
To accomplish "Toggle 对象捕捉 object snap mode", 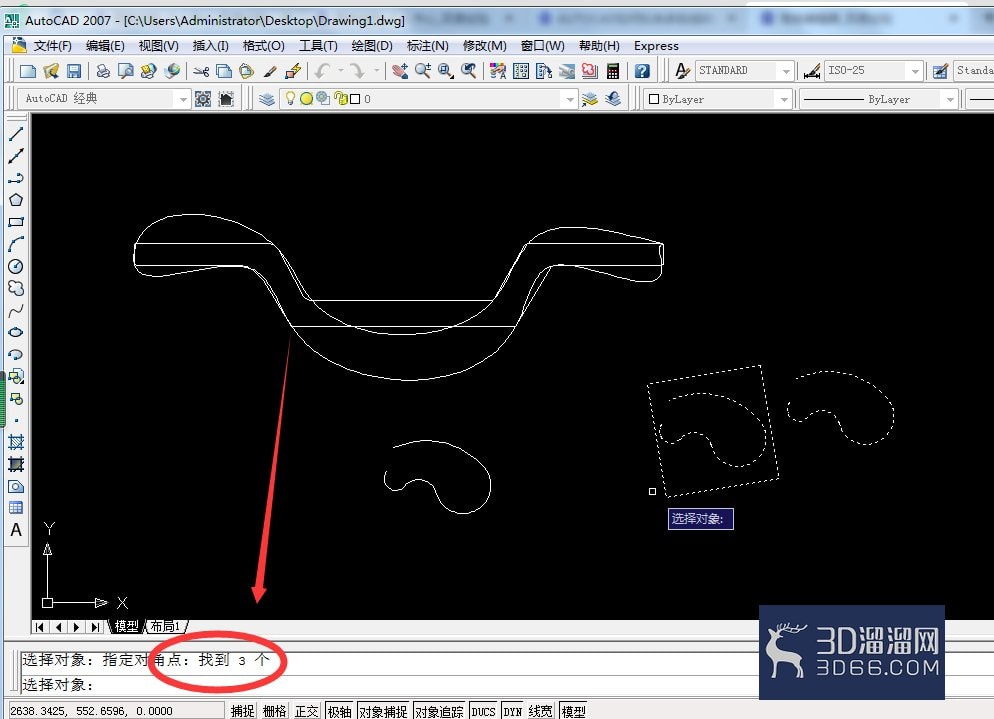I will (384, 711).
